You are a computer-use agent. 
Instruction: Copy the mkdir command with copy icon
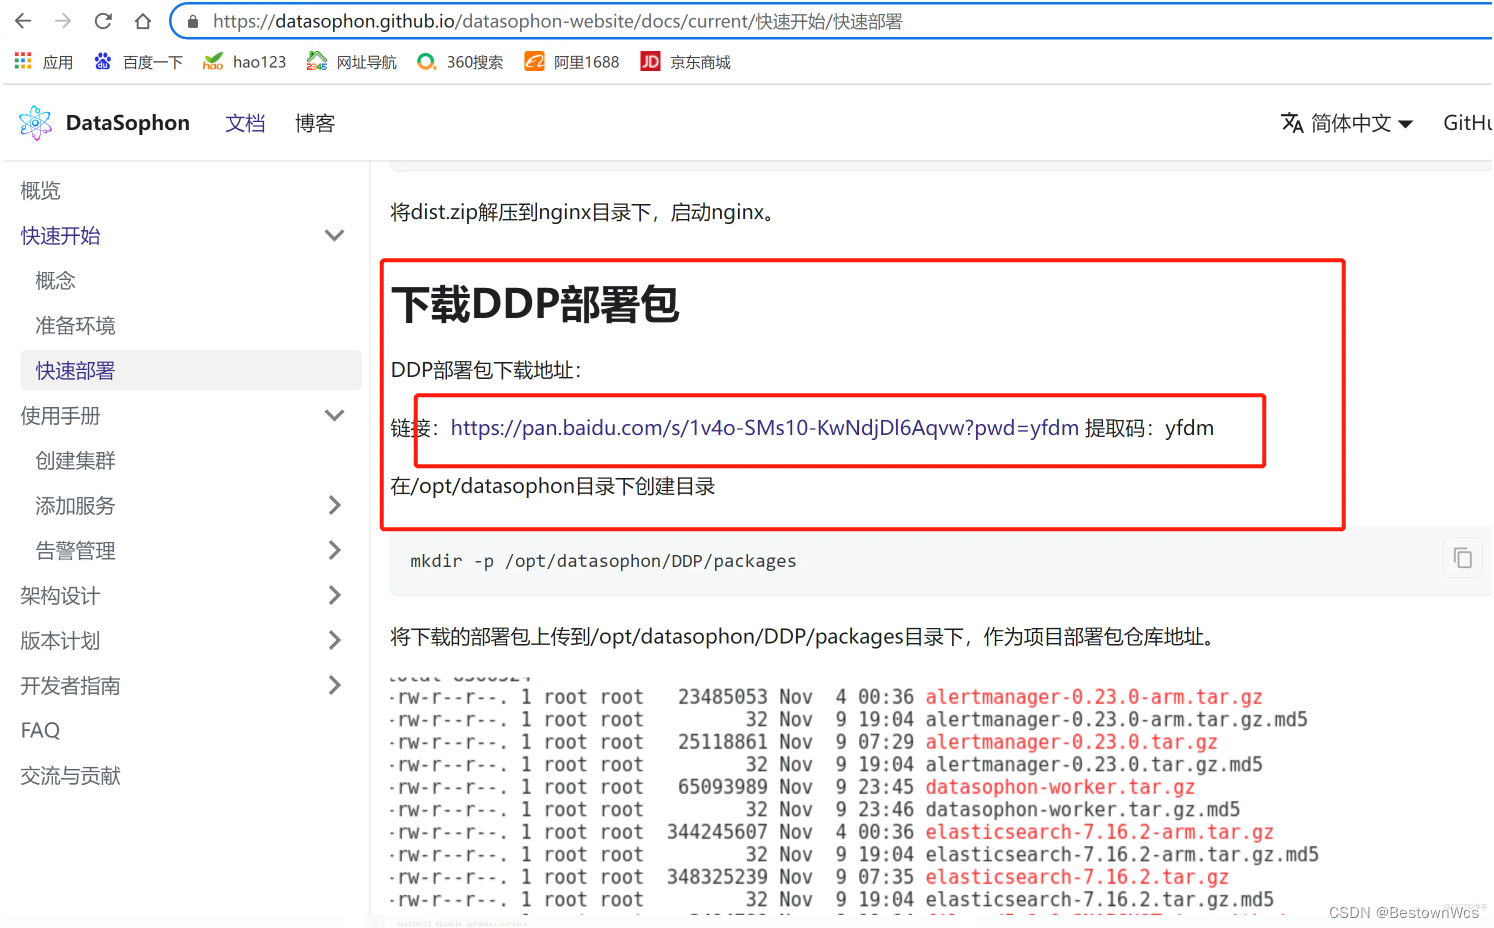[1462, 558]
